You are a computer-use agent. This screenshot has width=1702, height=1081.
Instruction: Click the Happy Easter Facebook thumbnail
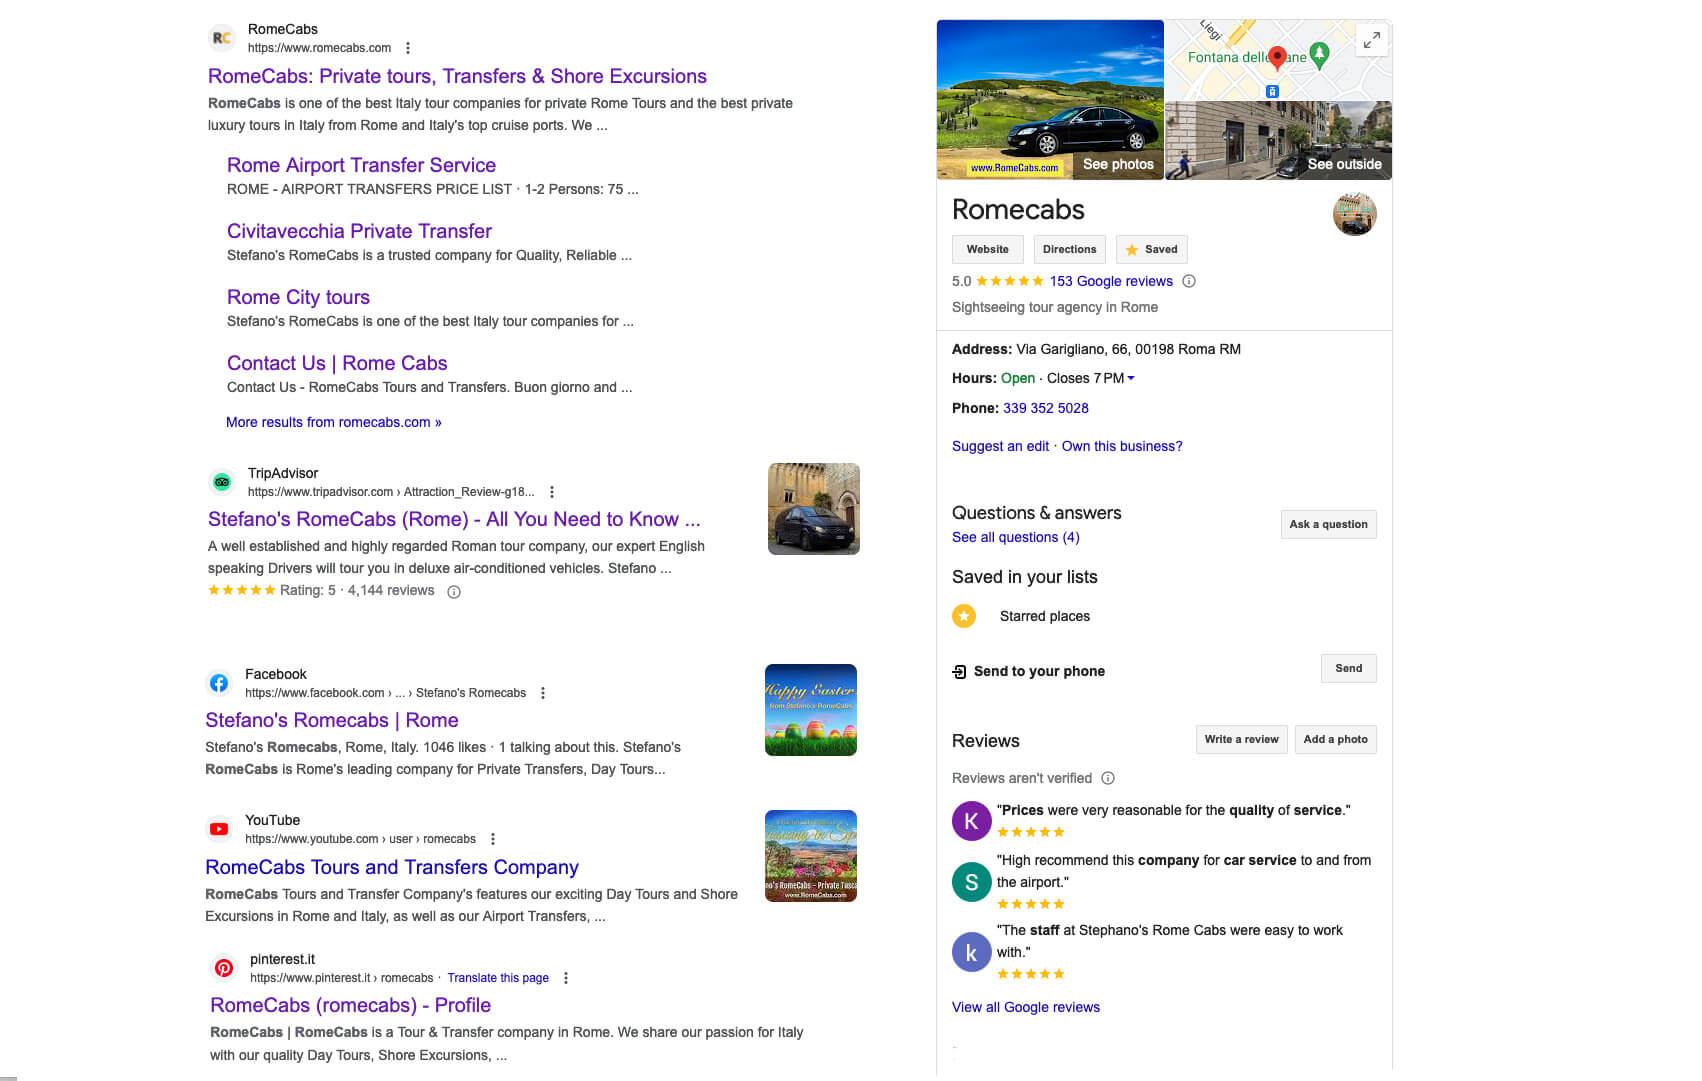[x=811, y=710]
